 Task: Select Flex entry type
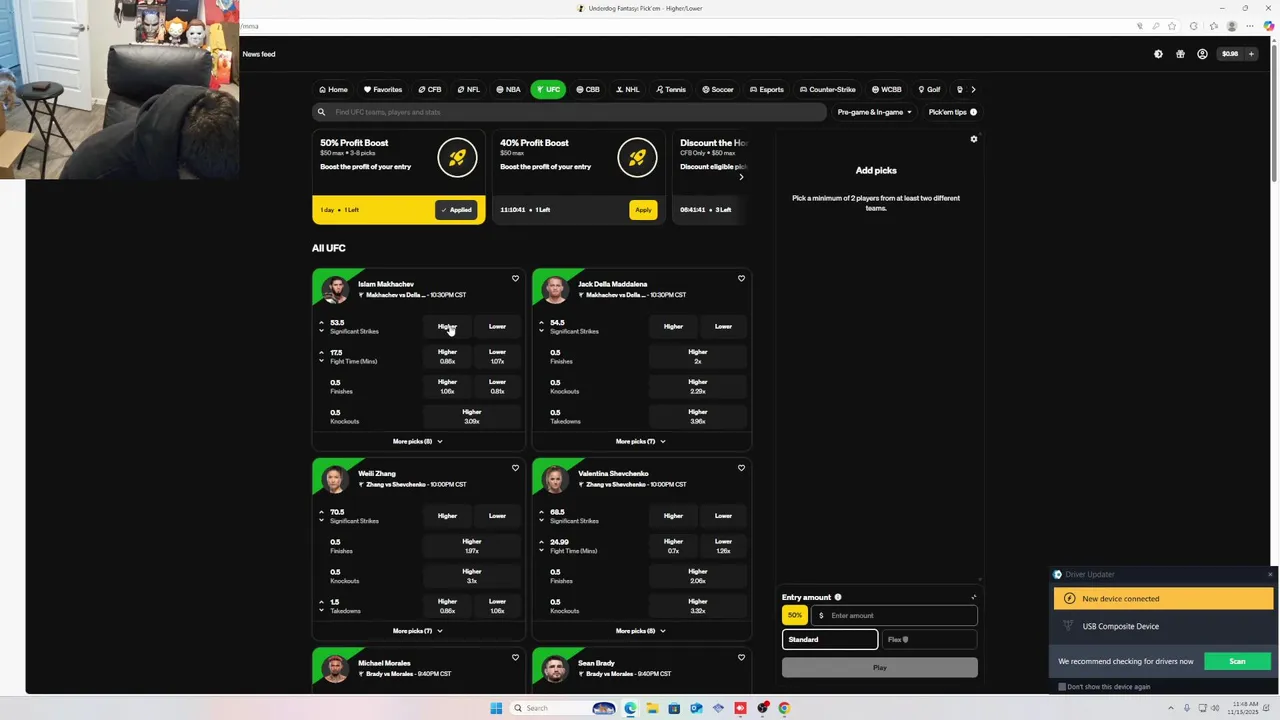[929, 639]
